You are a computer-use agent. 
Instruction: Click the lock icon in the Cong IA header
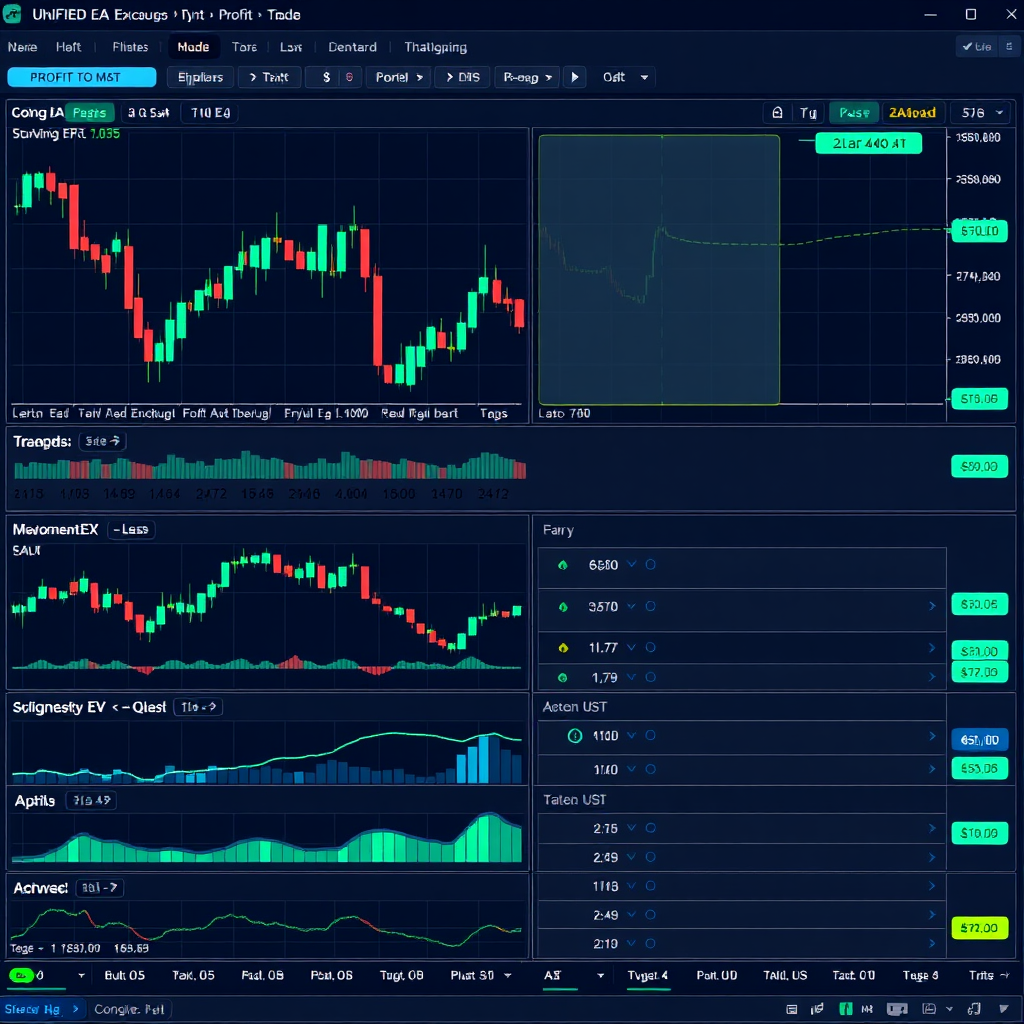777,112
